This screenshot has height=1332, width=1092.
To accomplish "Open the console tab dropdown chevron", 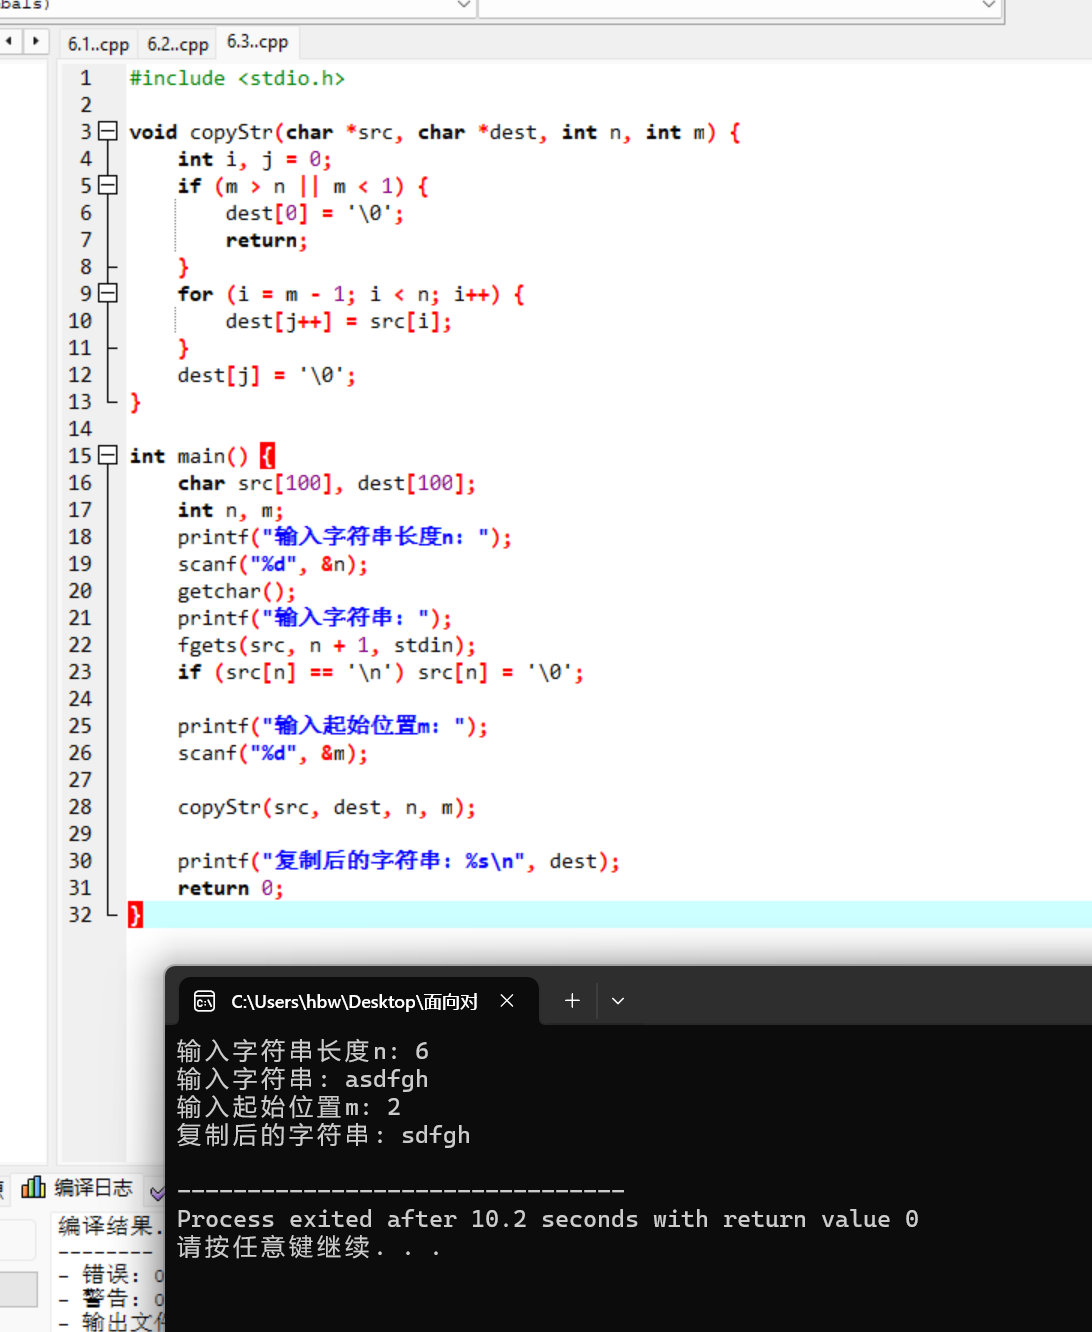I will (618, 1001).
